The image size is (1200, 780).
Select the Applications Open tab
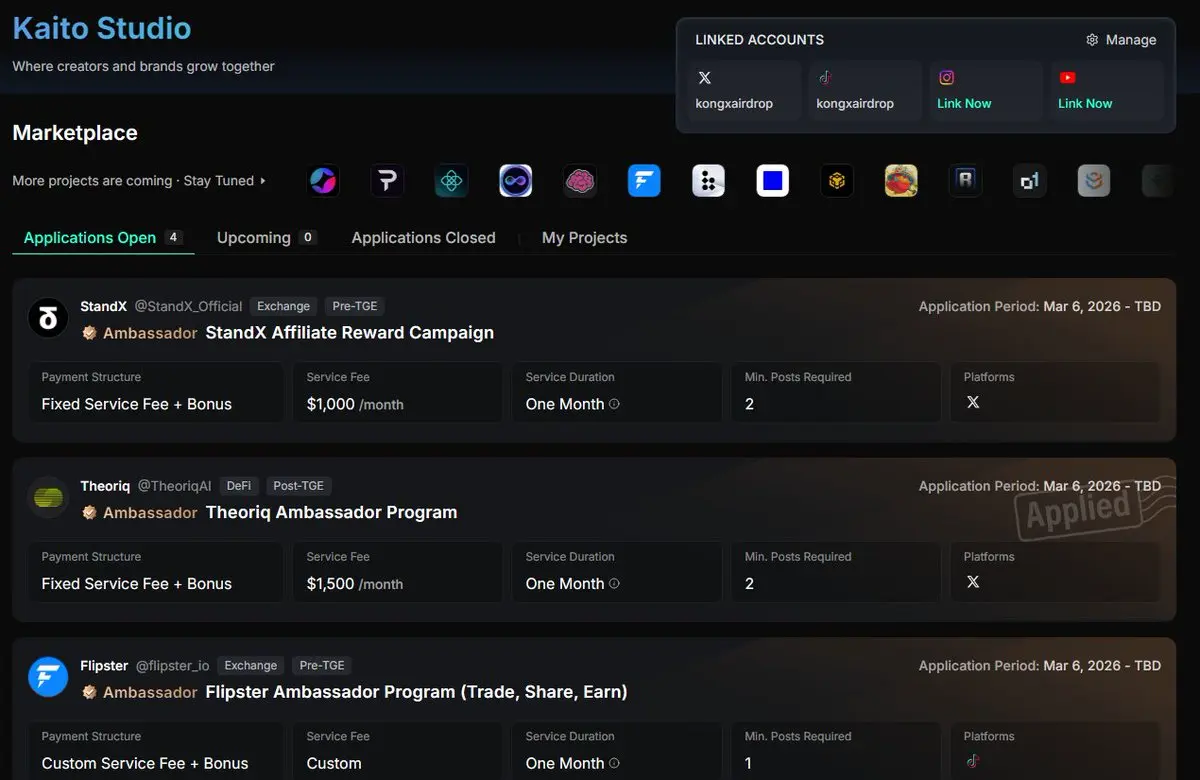pos(103,238)
